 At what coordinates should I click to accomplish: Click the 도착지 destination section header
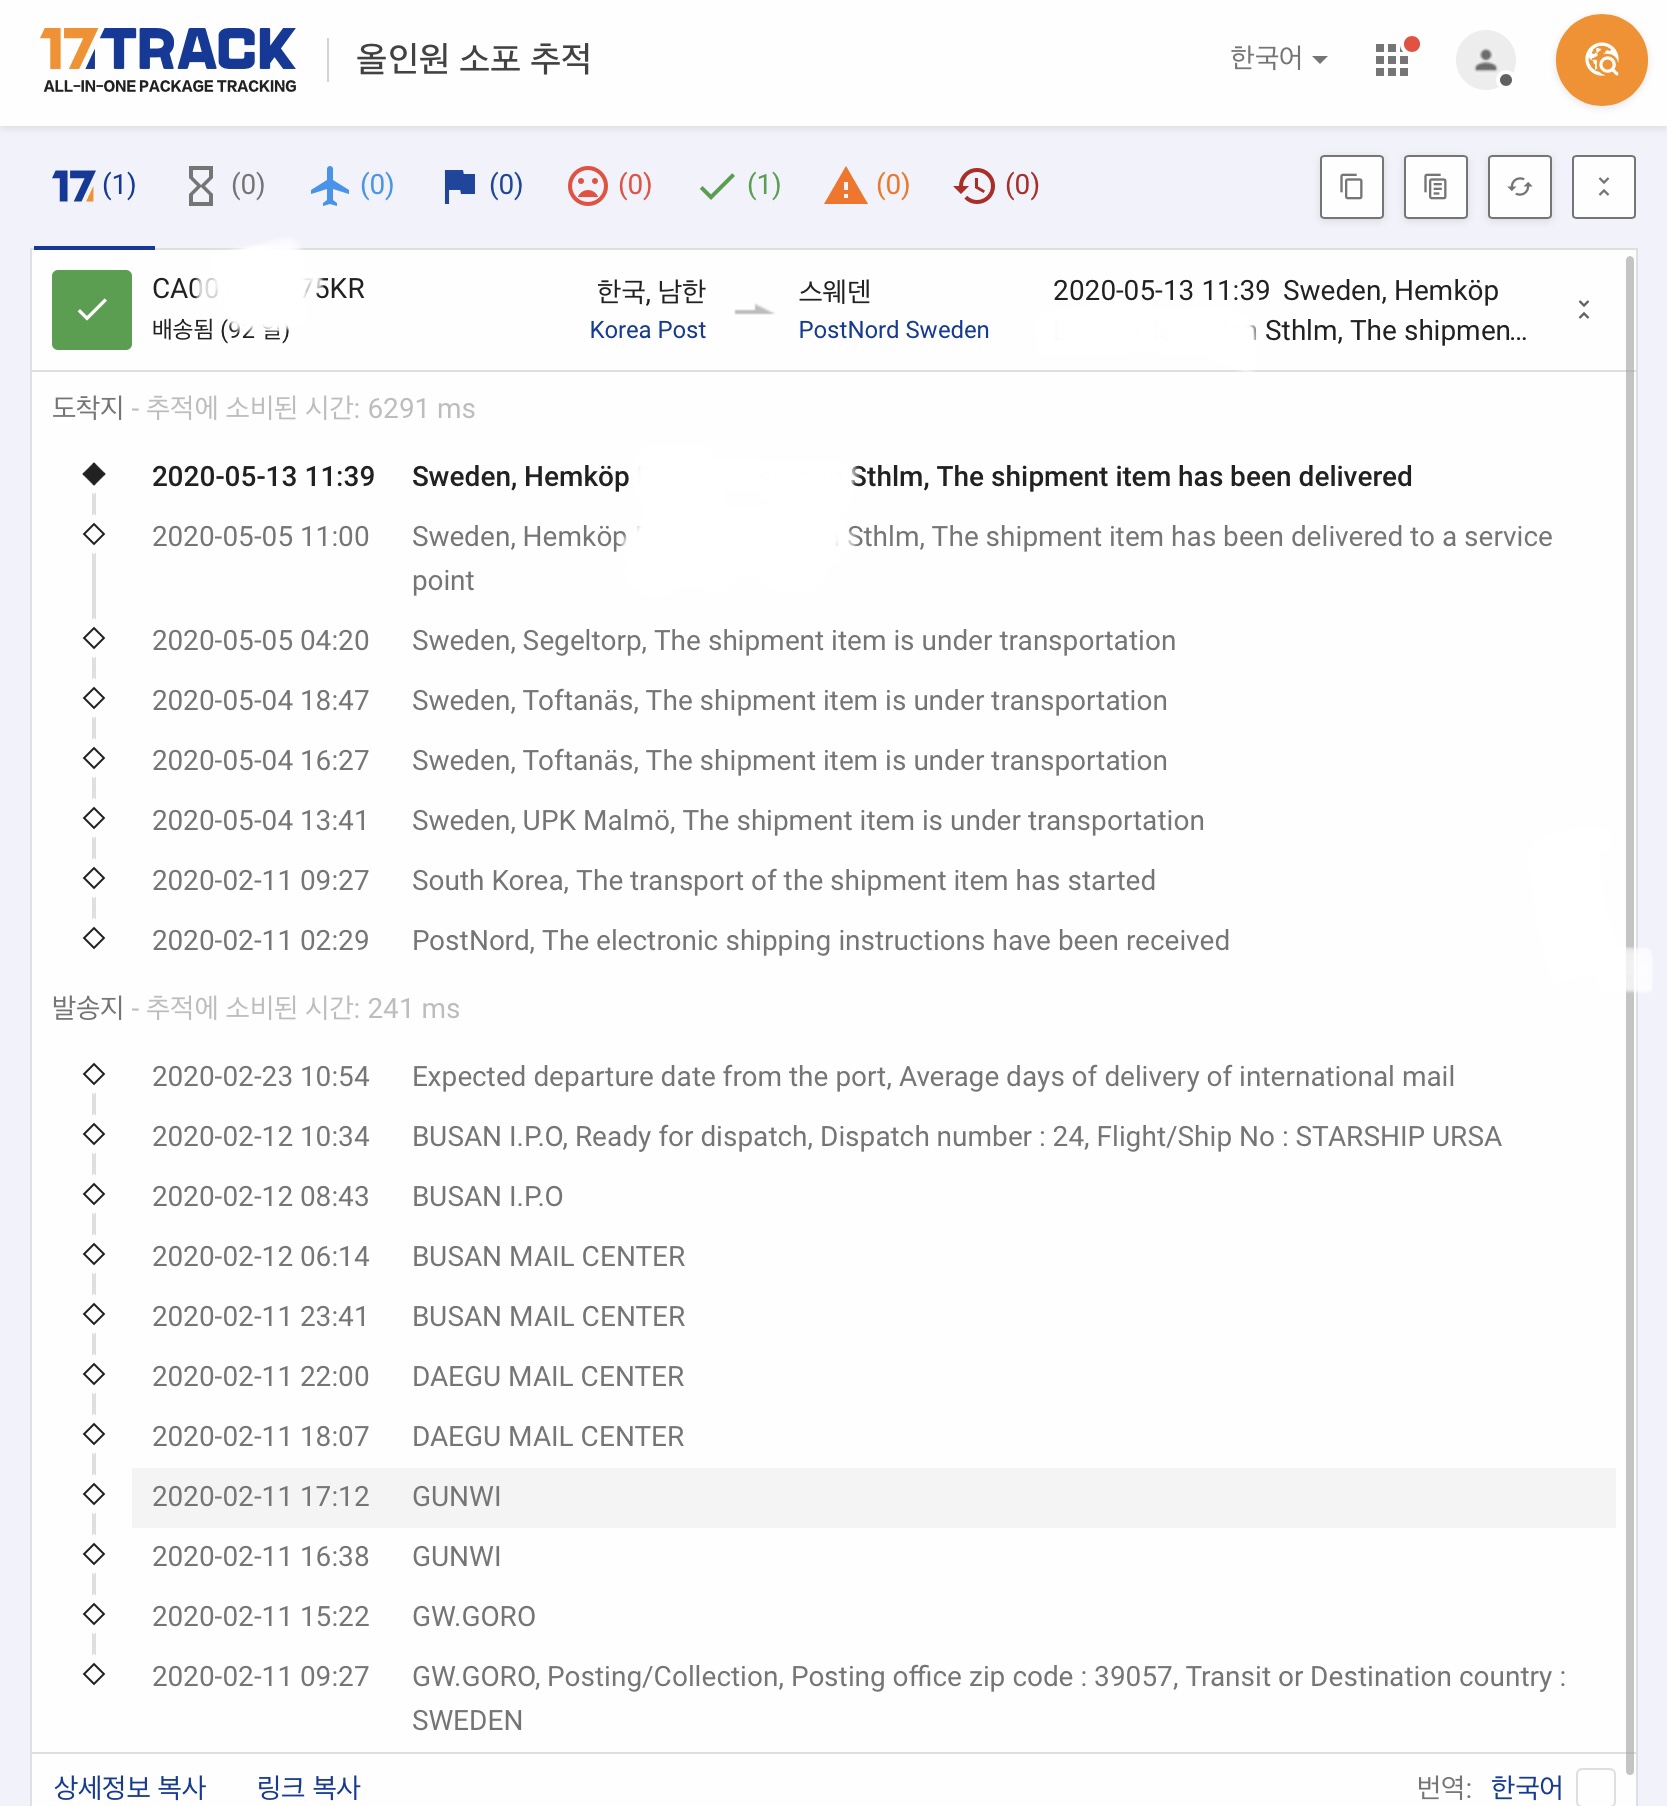click(87, 408)
